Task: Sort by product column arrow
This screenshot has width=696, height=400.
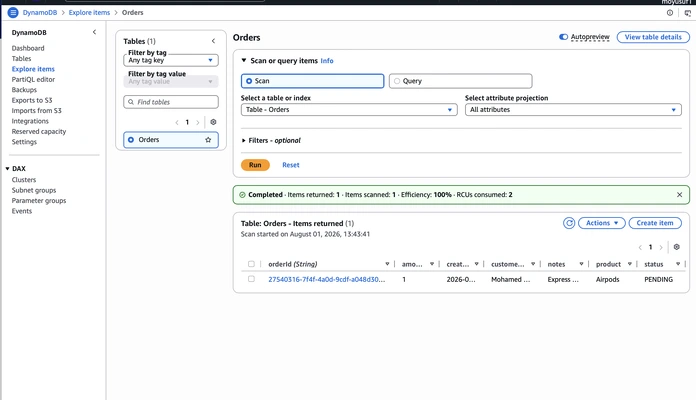Action: pyautogui.click(x=629, y=264)
